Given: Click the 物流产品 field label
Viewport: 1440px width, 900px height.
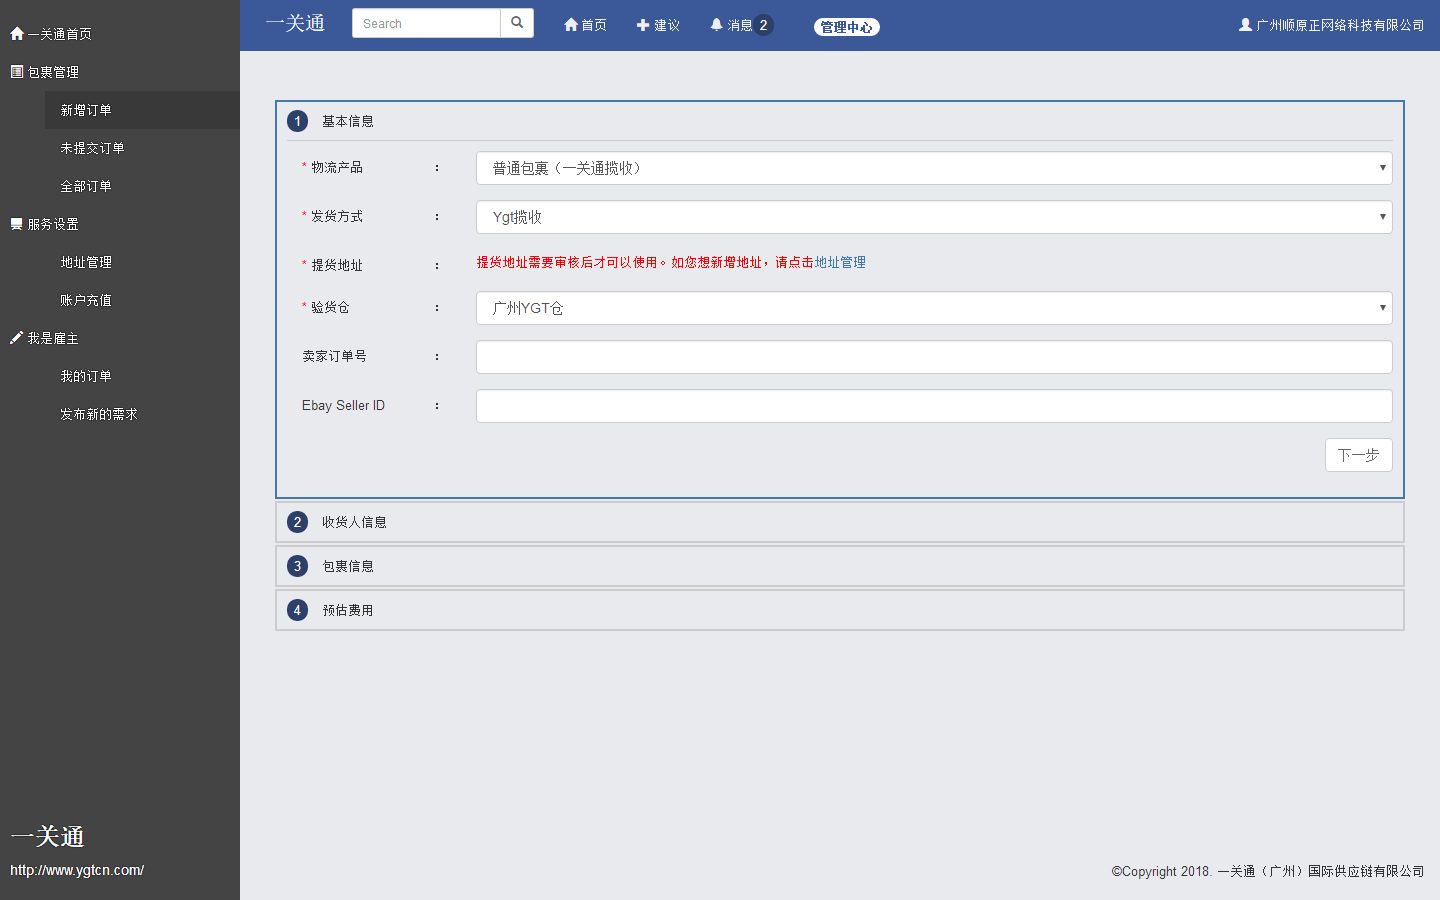Looking at the screenshot, I should tap(337, 167).
